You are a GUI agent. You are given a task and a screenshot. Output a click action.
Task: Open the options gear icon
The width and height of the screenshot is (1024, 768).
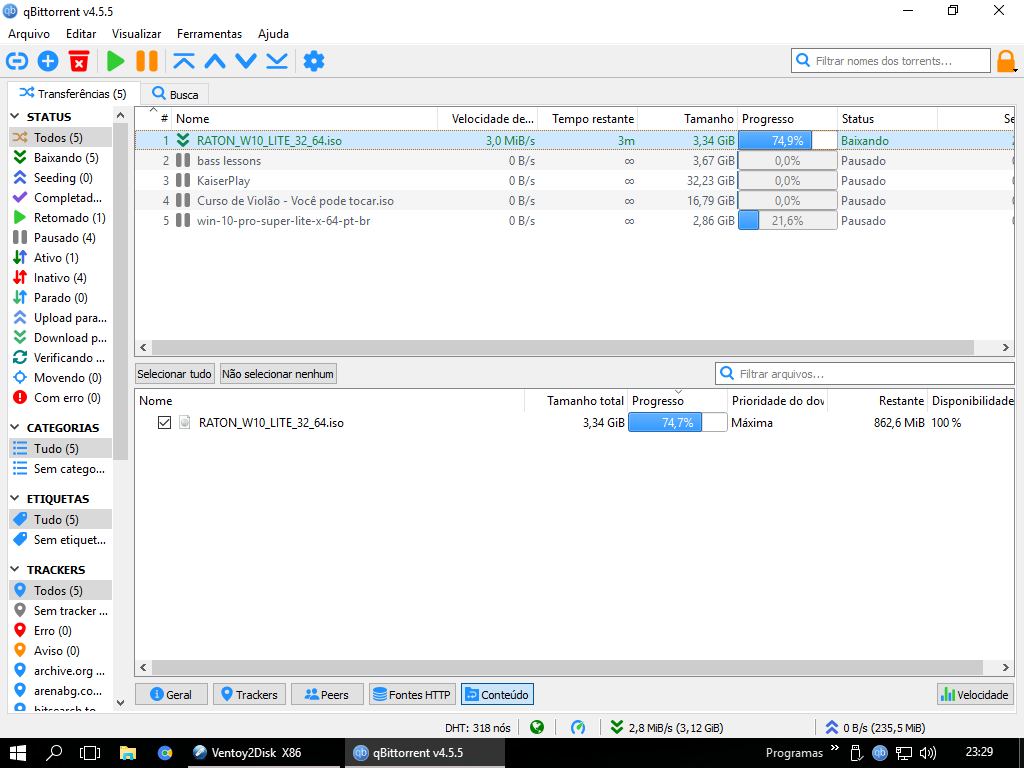(314, 61)
